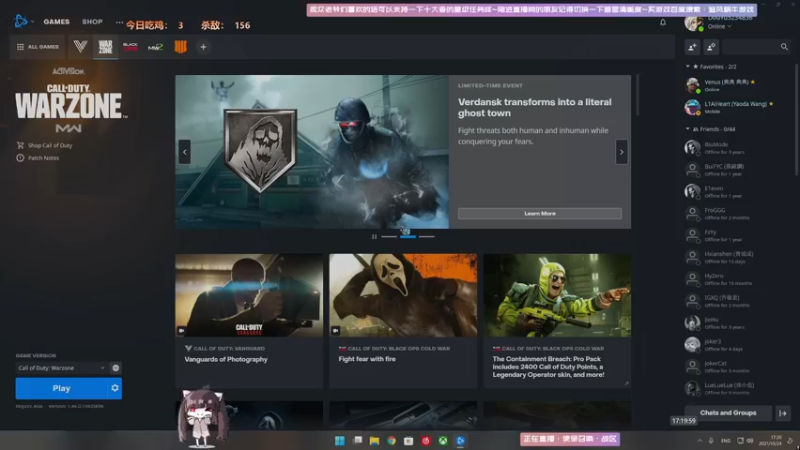Image resolution: width=800 pixels, height=450 pixels.
Task: Select friend BiuMode in the list
Action: 737,148
